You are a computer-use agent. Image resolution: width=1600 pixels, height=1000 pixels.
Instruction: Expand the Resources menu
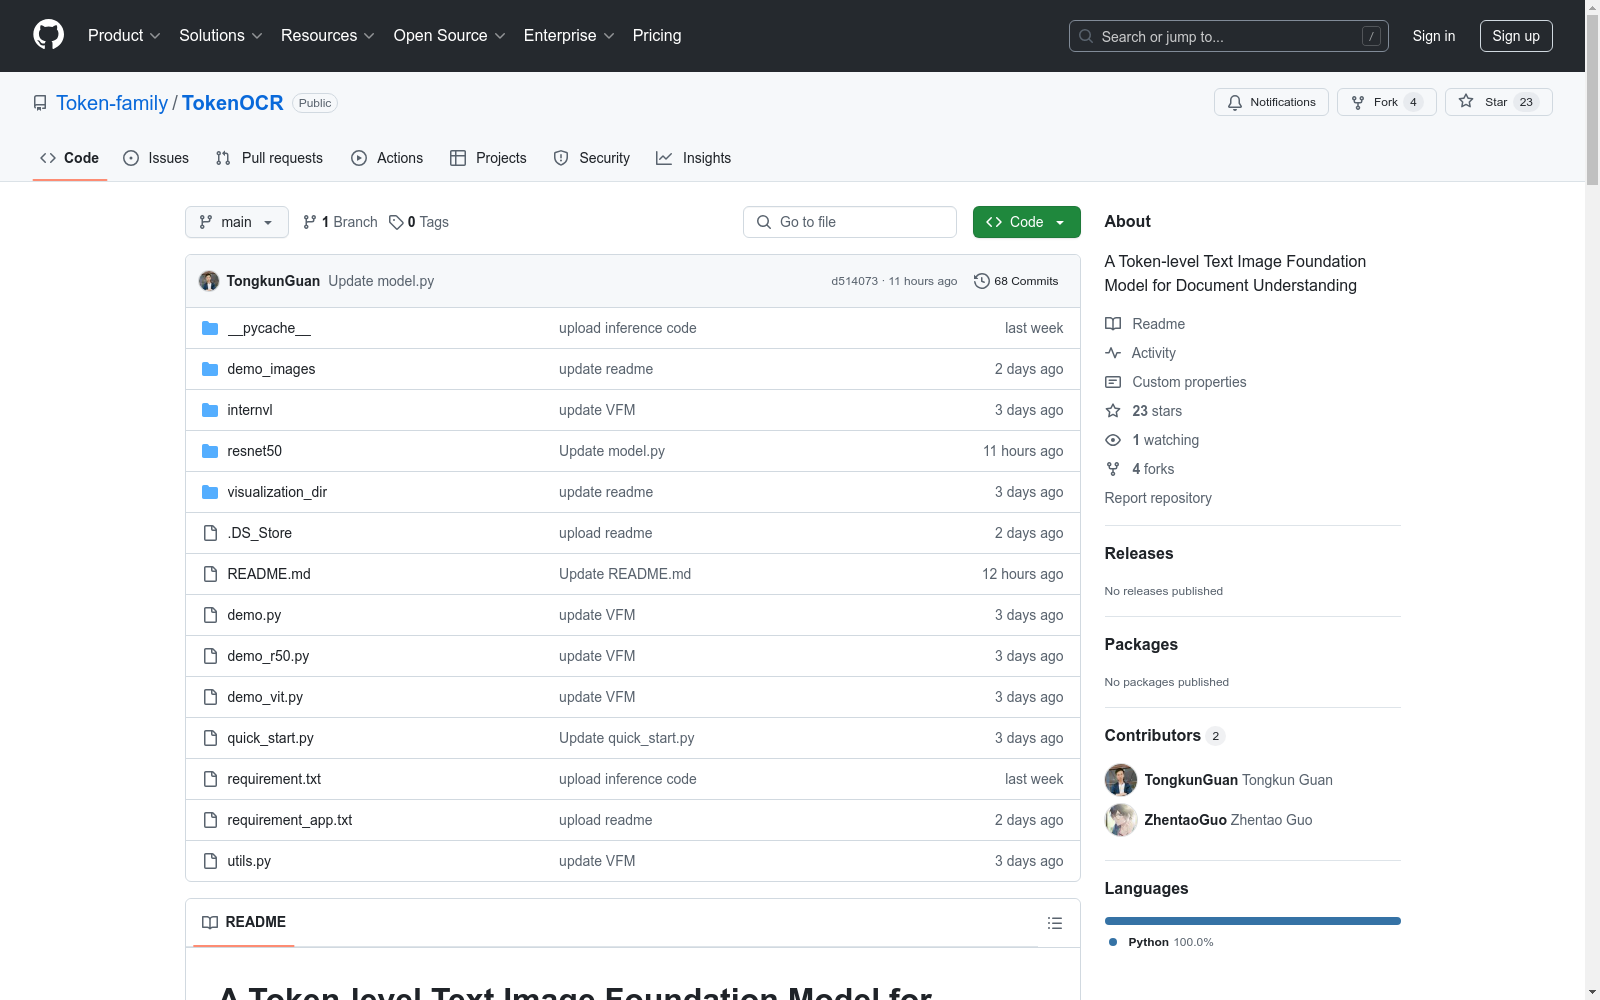328,36
